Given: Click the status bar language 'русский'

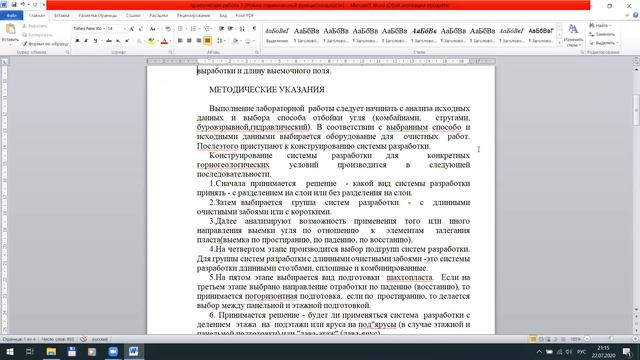Looking at the screenshot, I should pyautogui.click(x=100, y=339).
